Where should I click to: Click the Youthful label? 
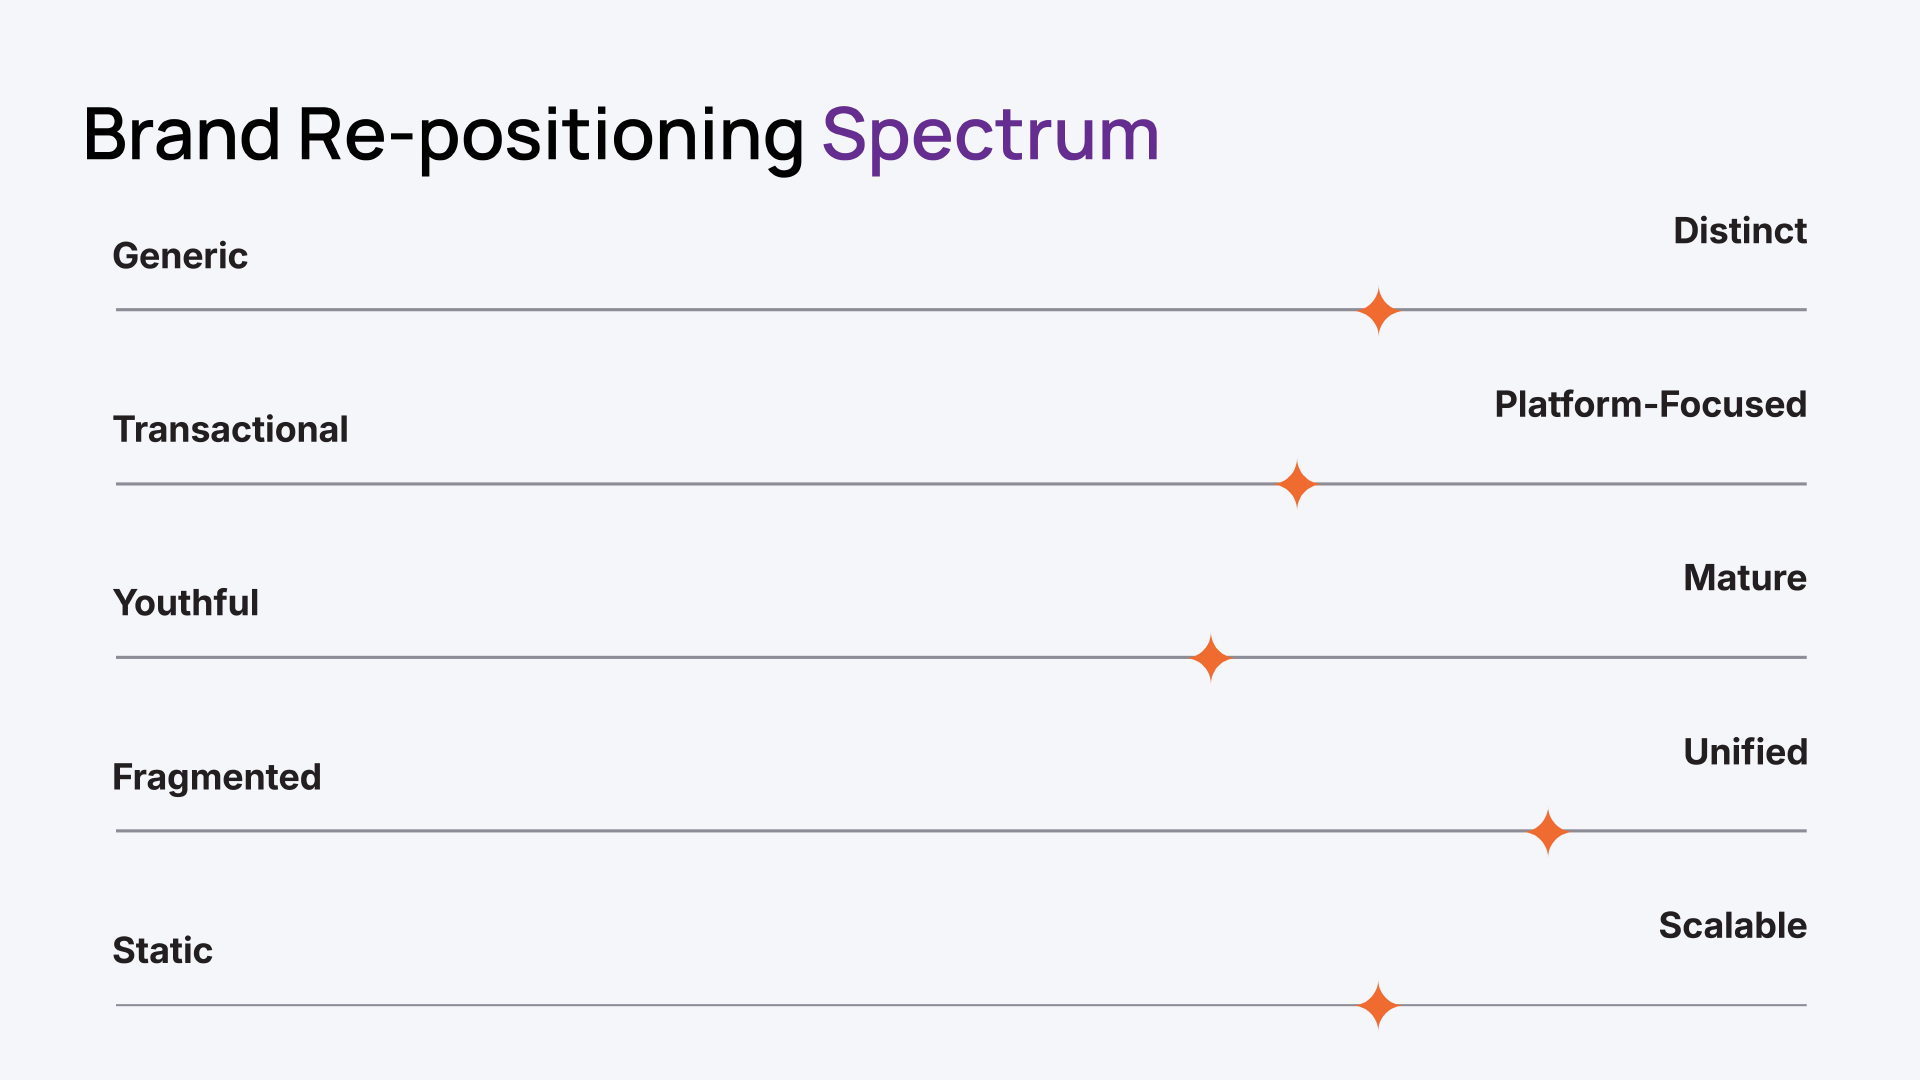pos(186,603)
